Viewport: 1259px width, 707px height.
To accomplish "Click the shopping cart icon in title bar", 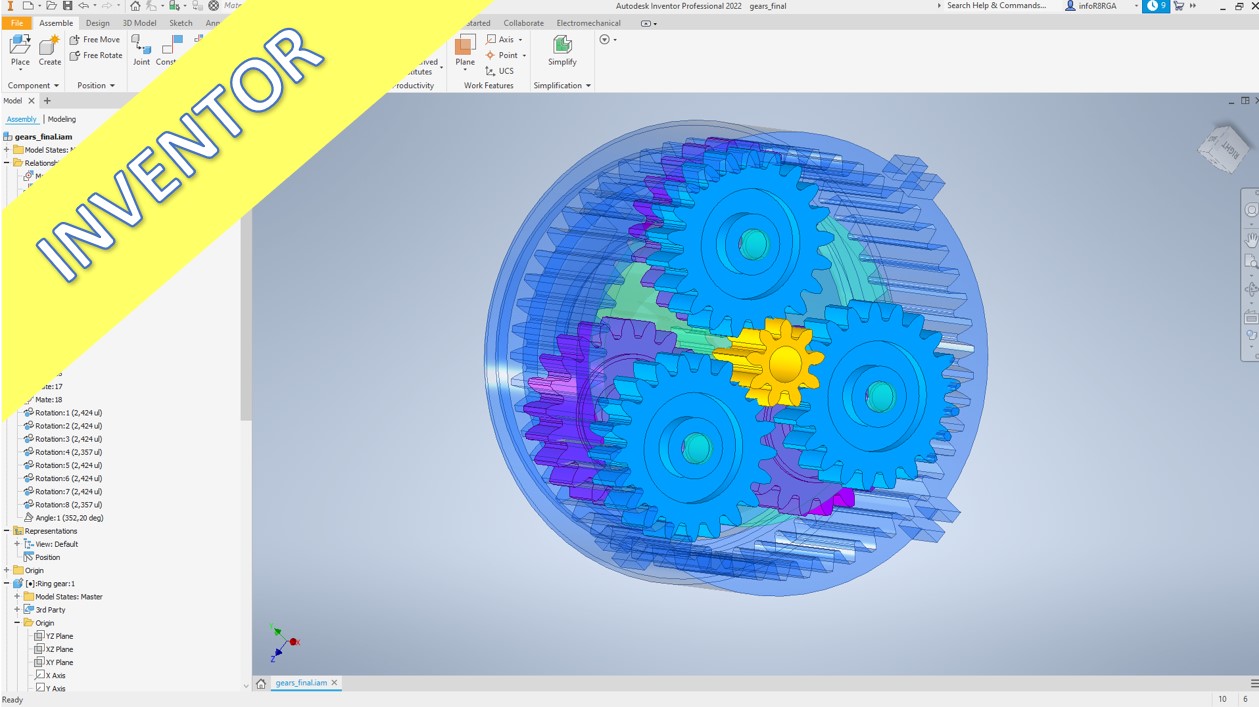I will pyautogui.click(x=1178, y=6).
